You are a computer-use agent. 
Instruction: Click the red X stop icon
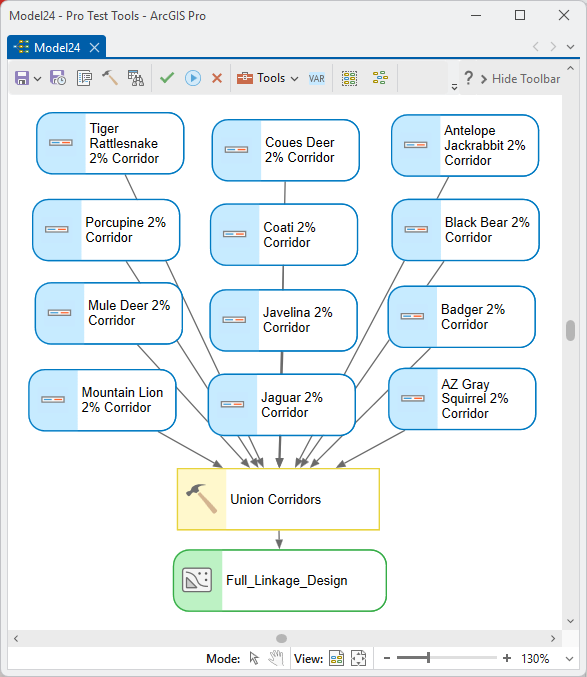(x=217, y=78)
